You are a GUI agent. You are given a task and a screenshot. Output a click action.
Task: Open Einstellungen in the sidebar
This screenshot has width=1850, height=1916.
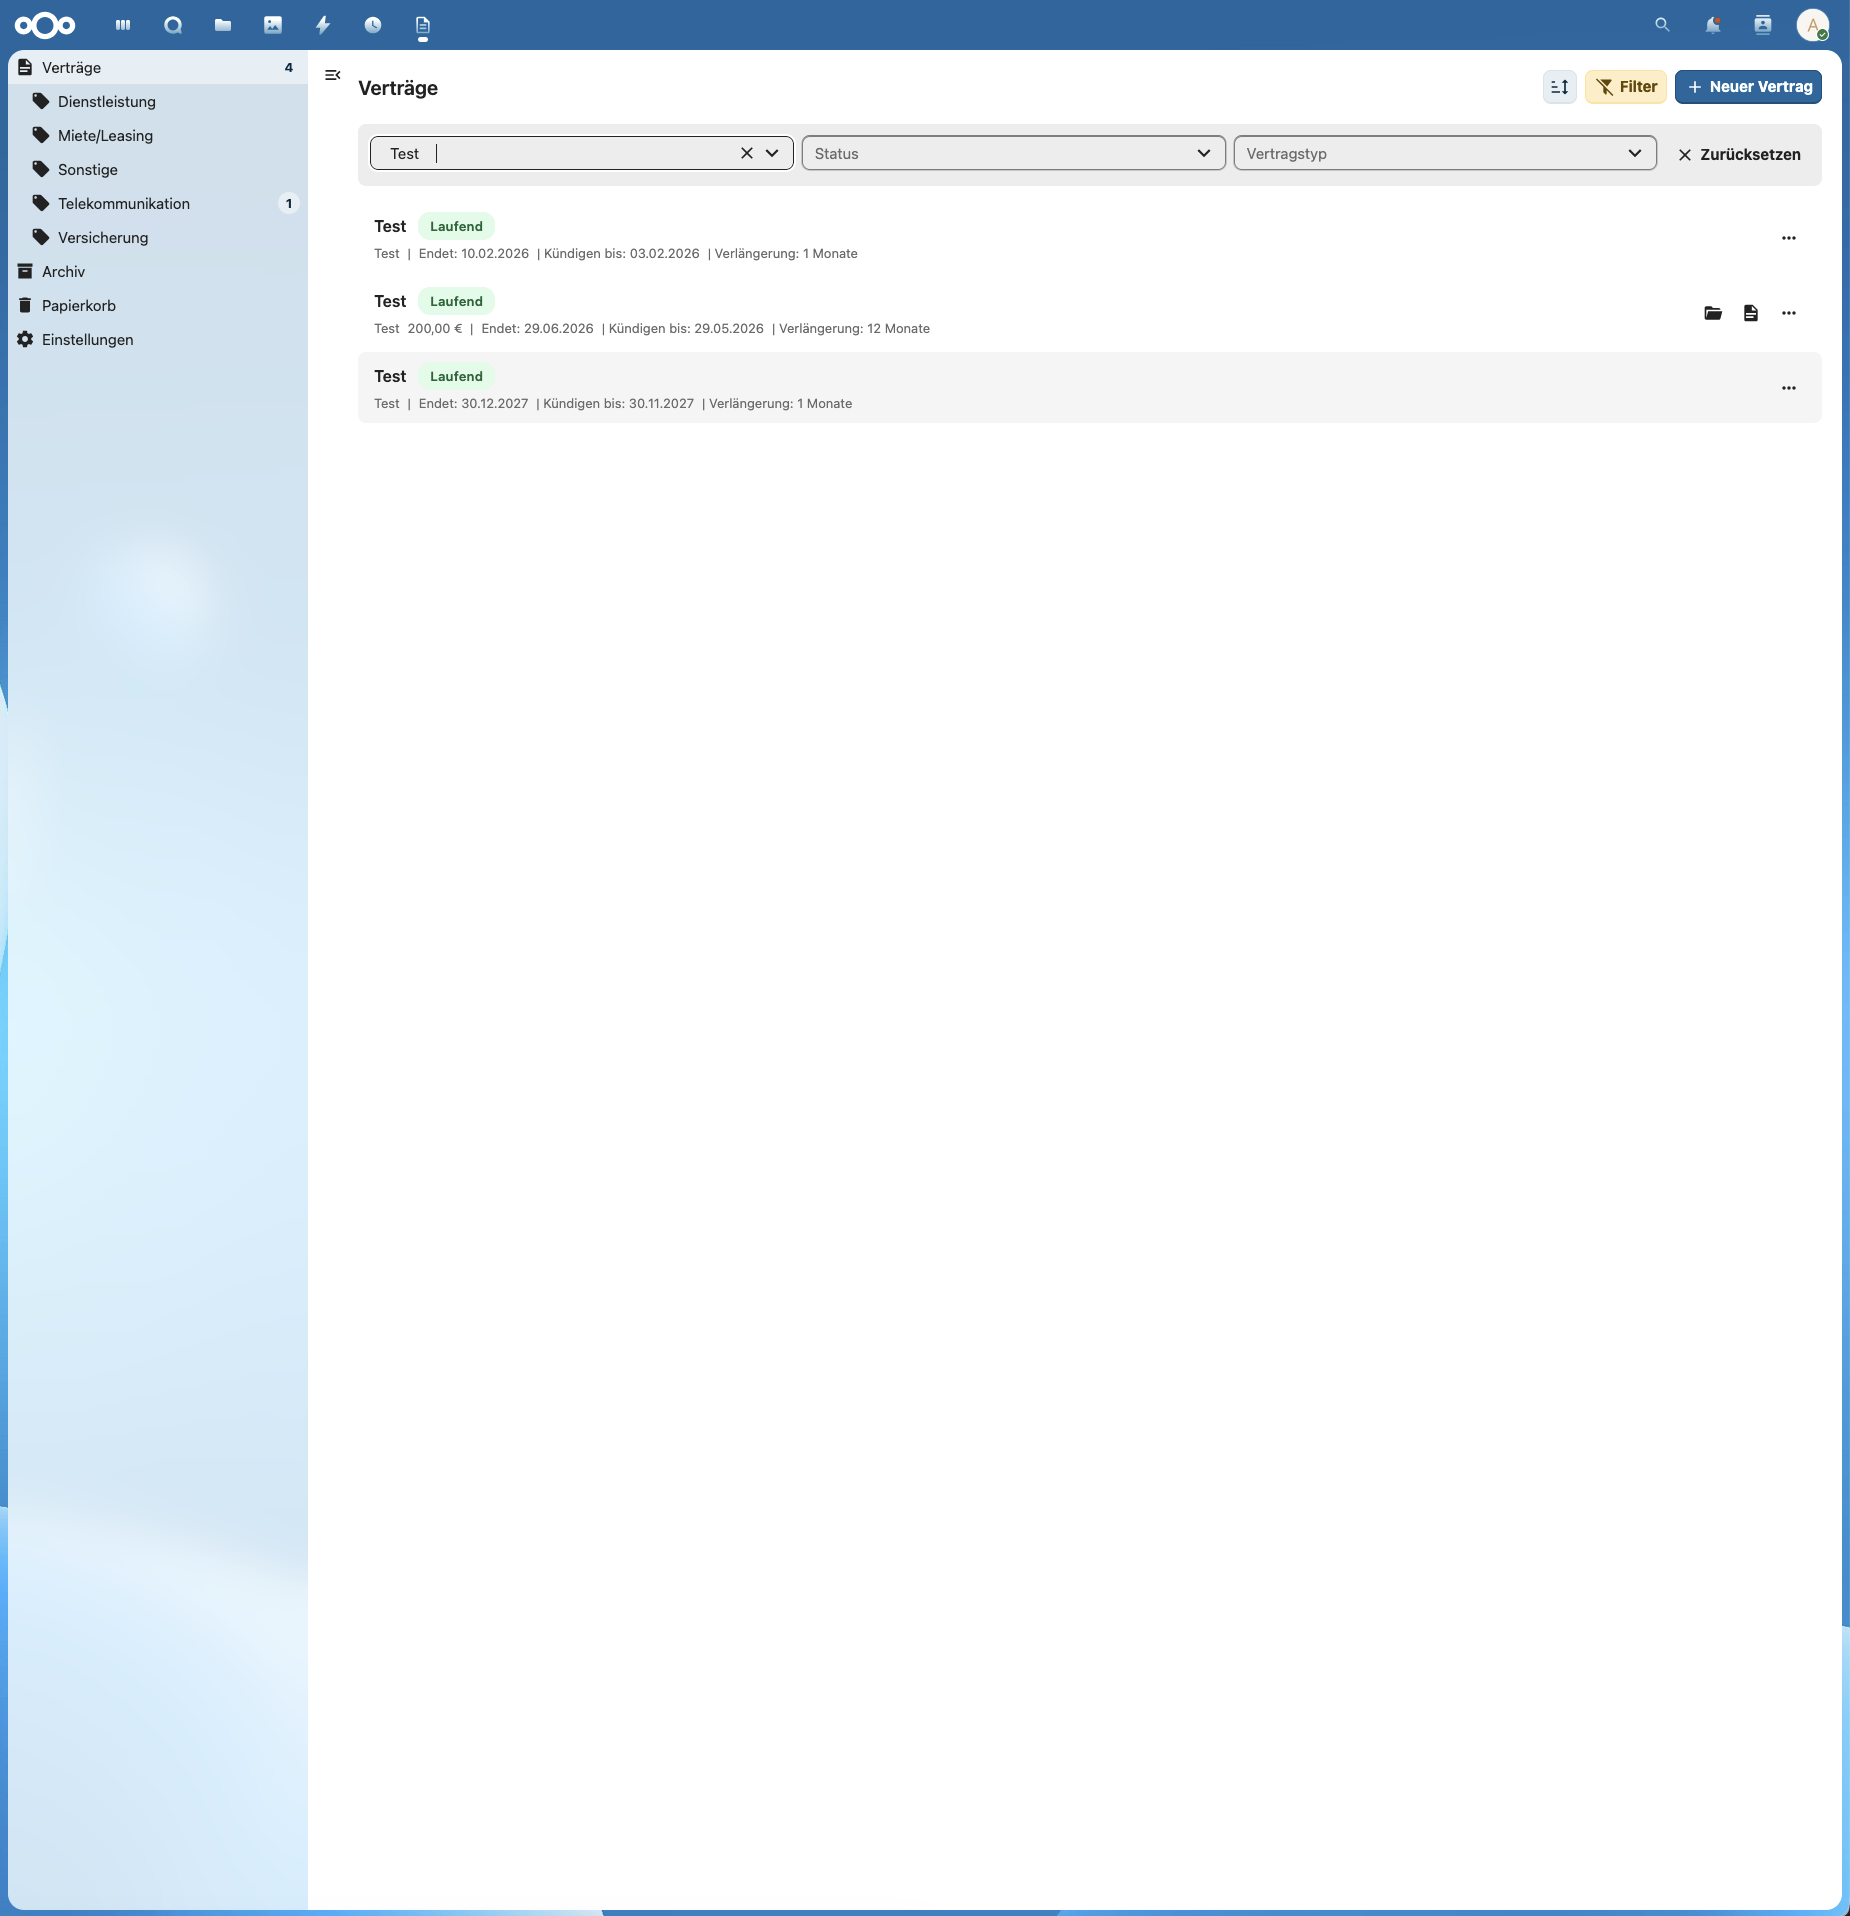pyautogui.click(x=86, y=339)
